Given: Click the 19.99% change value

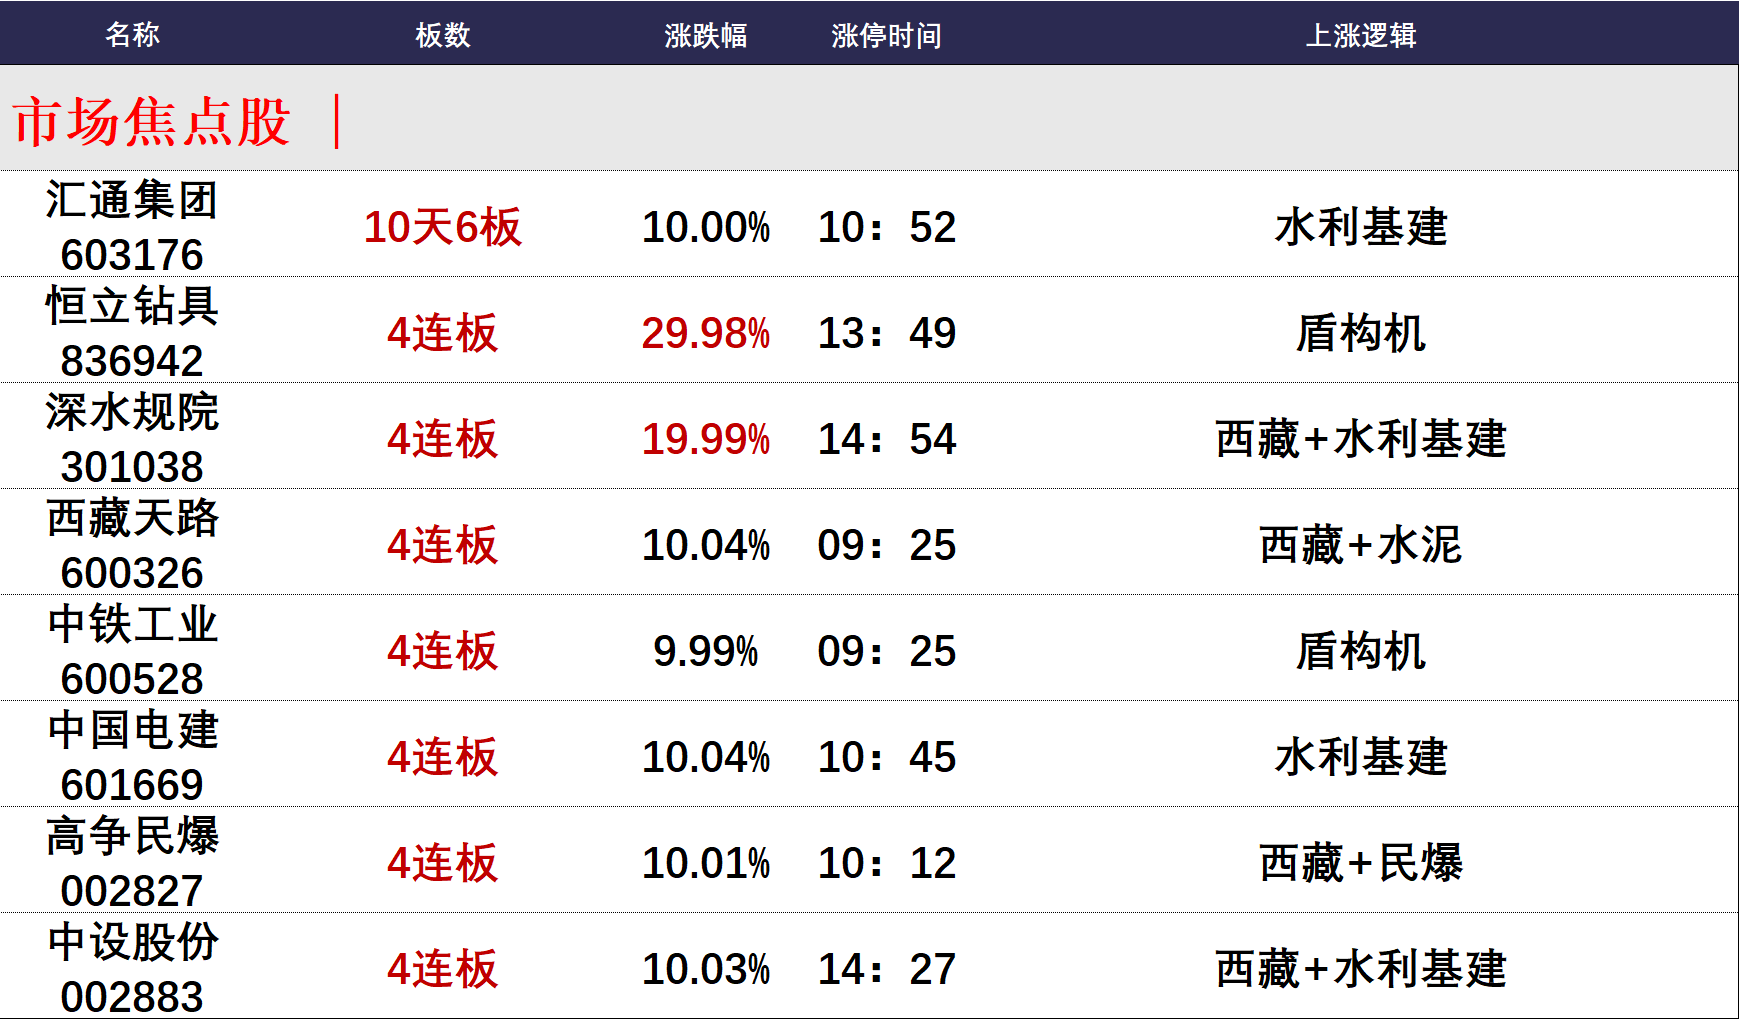Looking at the screenshot, I should pos(706,439).
